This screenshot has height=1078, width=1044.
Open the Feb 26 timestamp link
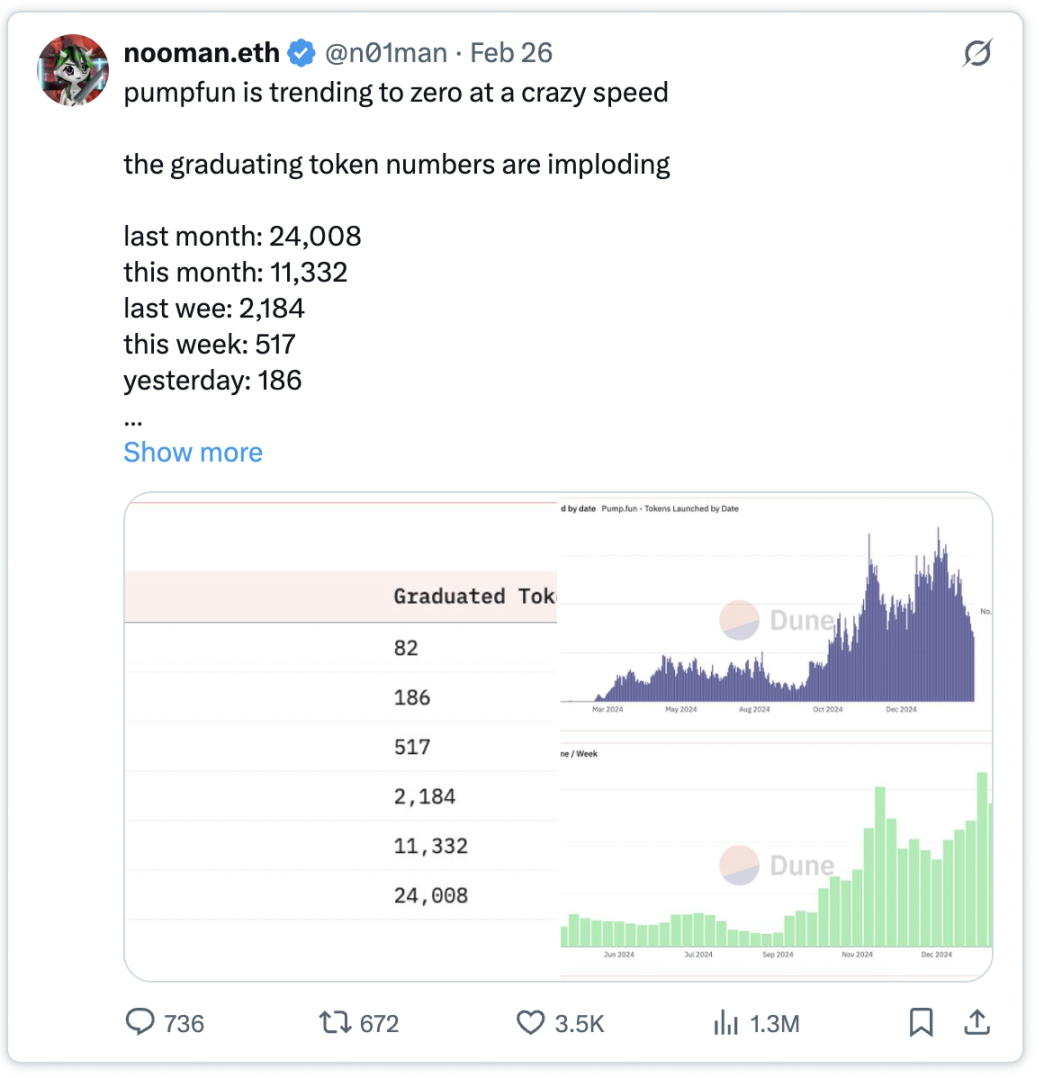(511, 53)
